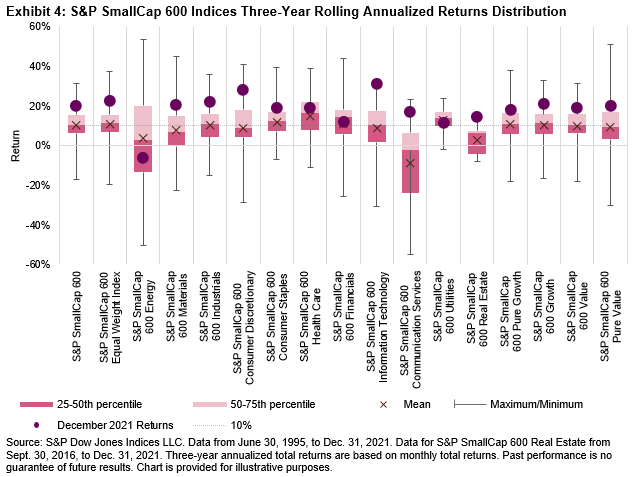Click the Energy December 2021 purple dot
637x477 pixels.
(143, 158)
